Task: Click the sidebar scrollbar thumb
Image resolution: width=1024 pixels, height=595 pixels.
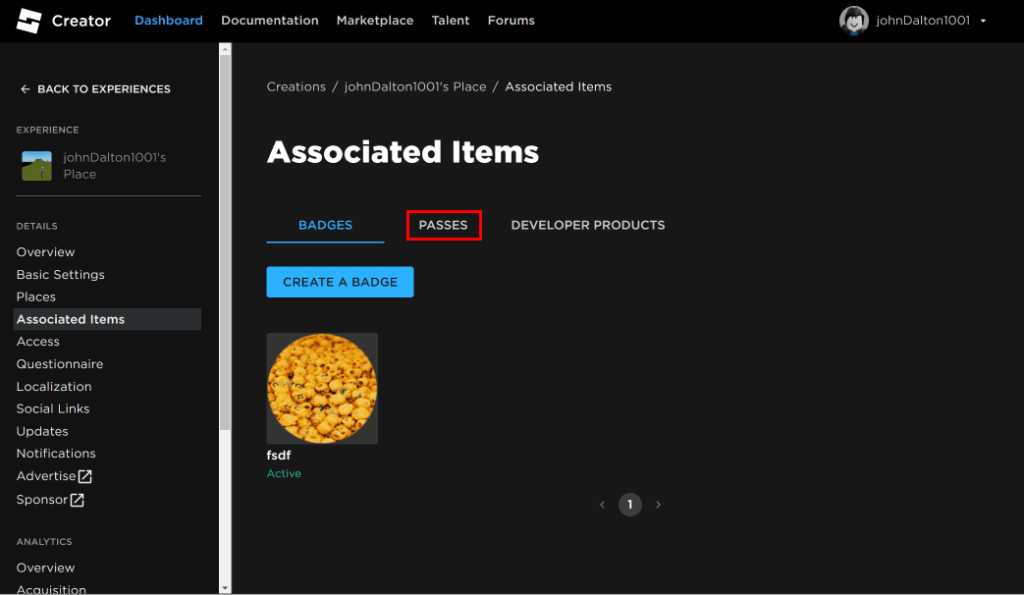Action: [x=225, y=242]
